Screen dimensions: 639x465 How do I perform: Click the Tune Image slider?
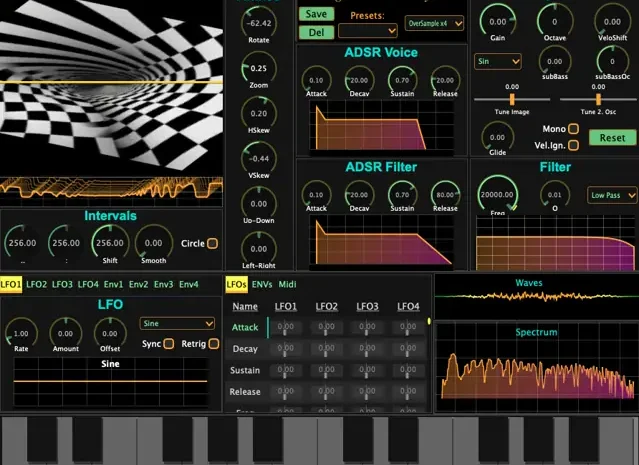512,99
